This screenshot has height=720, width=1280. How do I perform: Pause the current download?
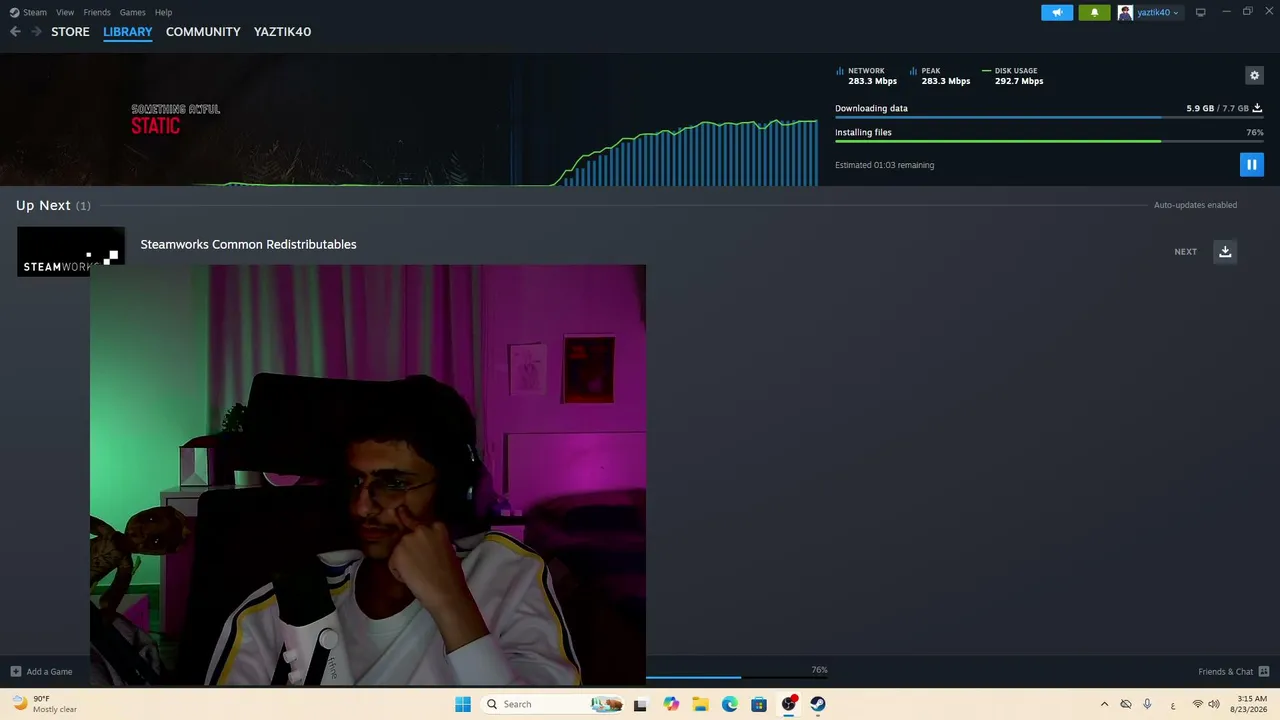point(1251,165)
